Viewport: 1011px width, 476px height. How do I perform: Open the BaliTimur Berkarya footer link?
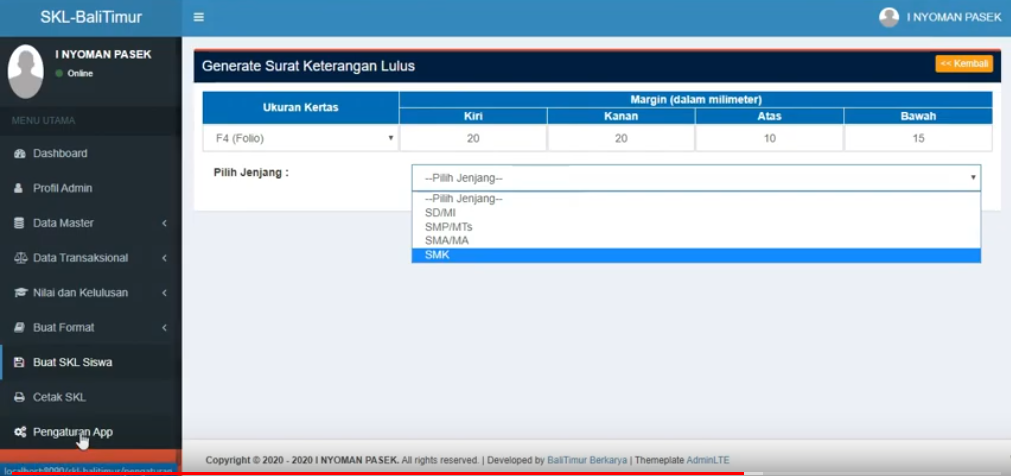tap(587, 461)
